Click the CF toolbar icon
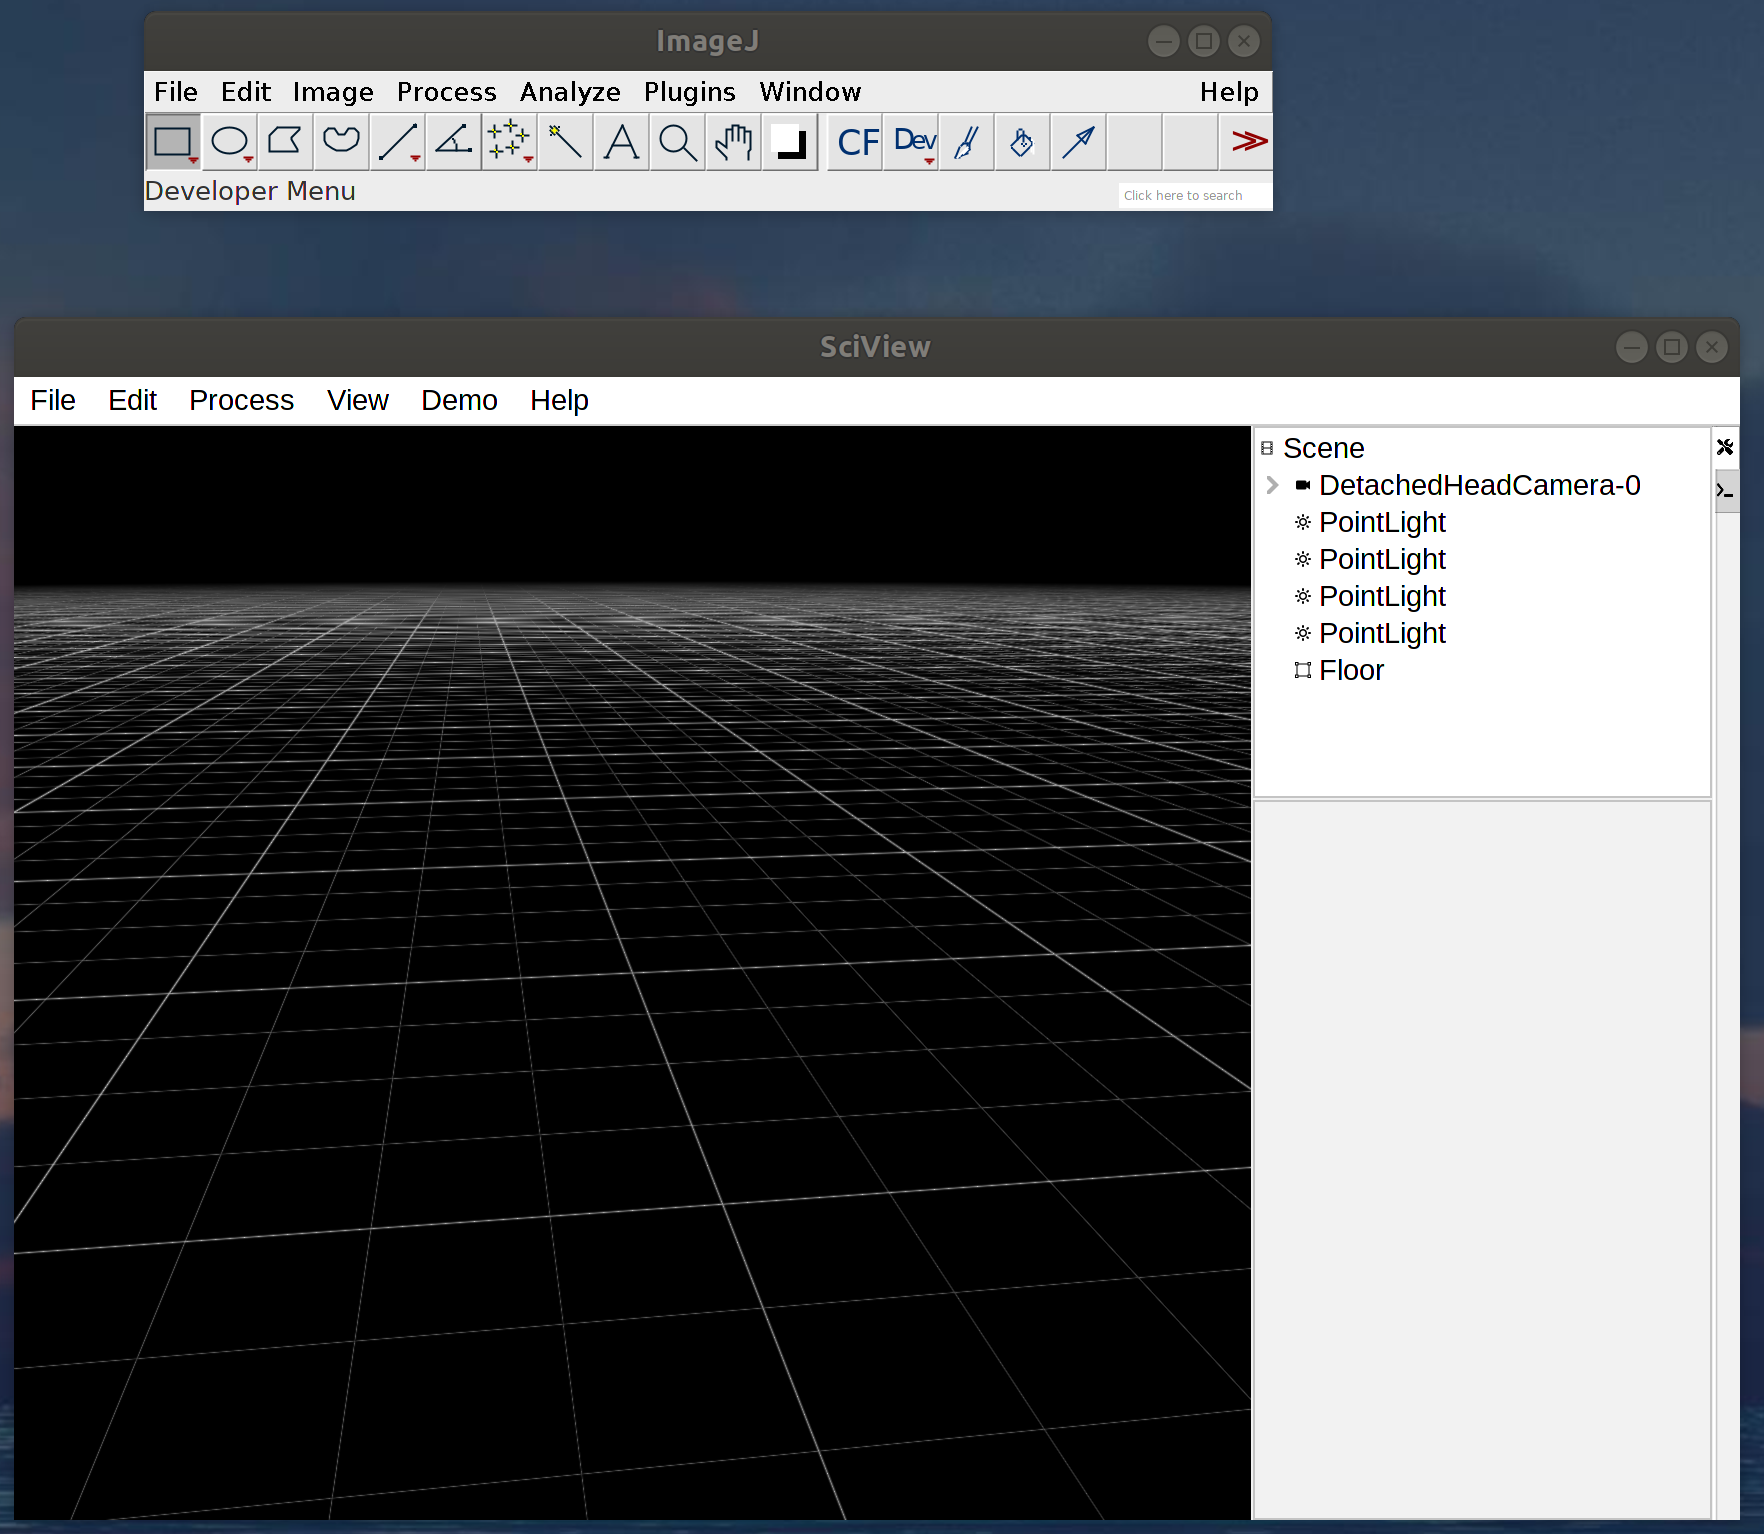Image resolution: width=1764 pixels, height=1534 pixels. point(857,142)
